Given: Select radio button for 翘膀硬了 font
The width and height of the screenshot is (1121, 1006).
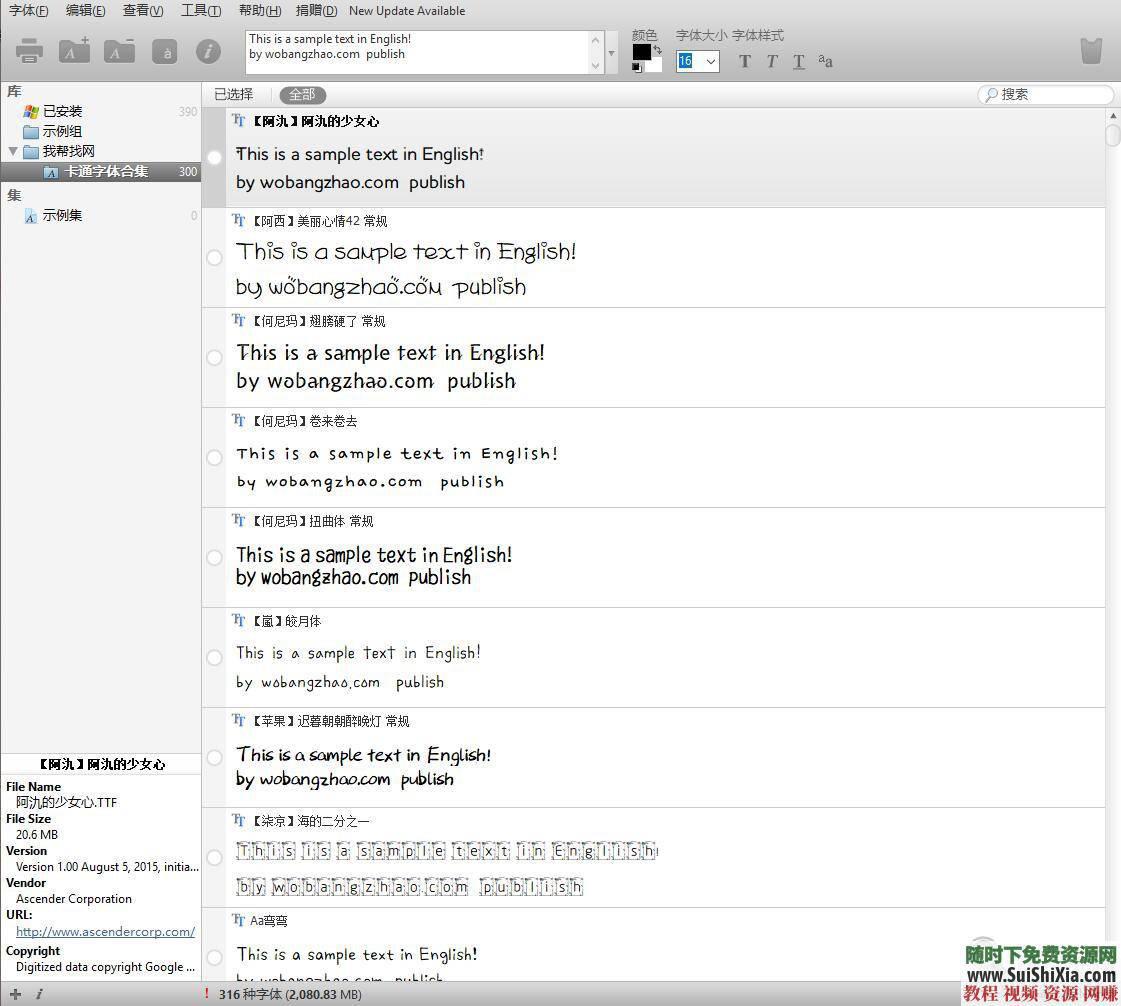Looking at the screenshot, I should click(x=214, y=358).
